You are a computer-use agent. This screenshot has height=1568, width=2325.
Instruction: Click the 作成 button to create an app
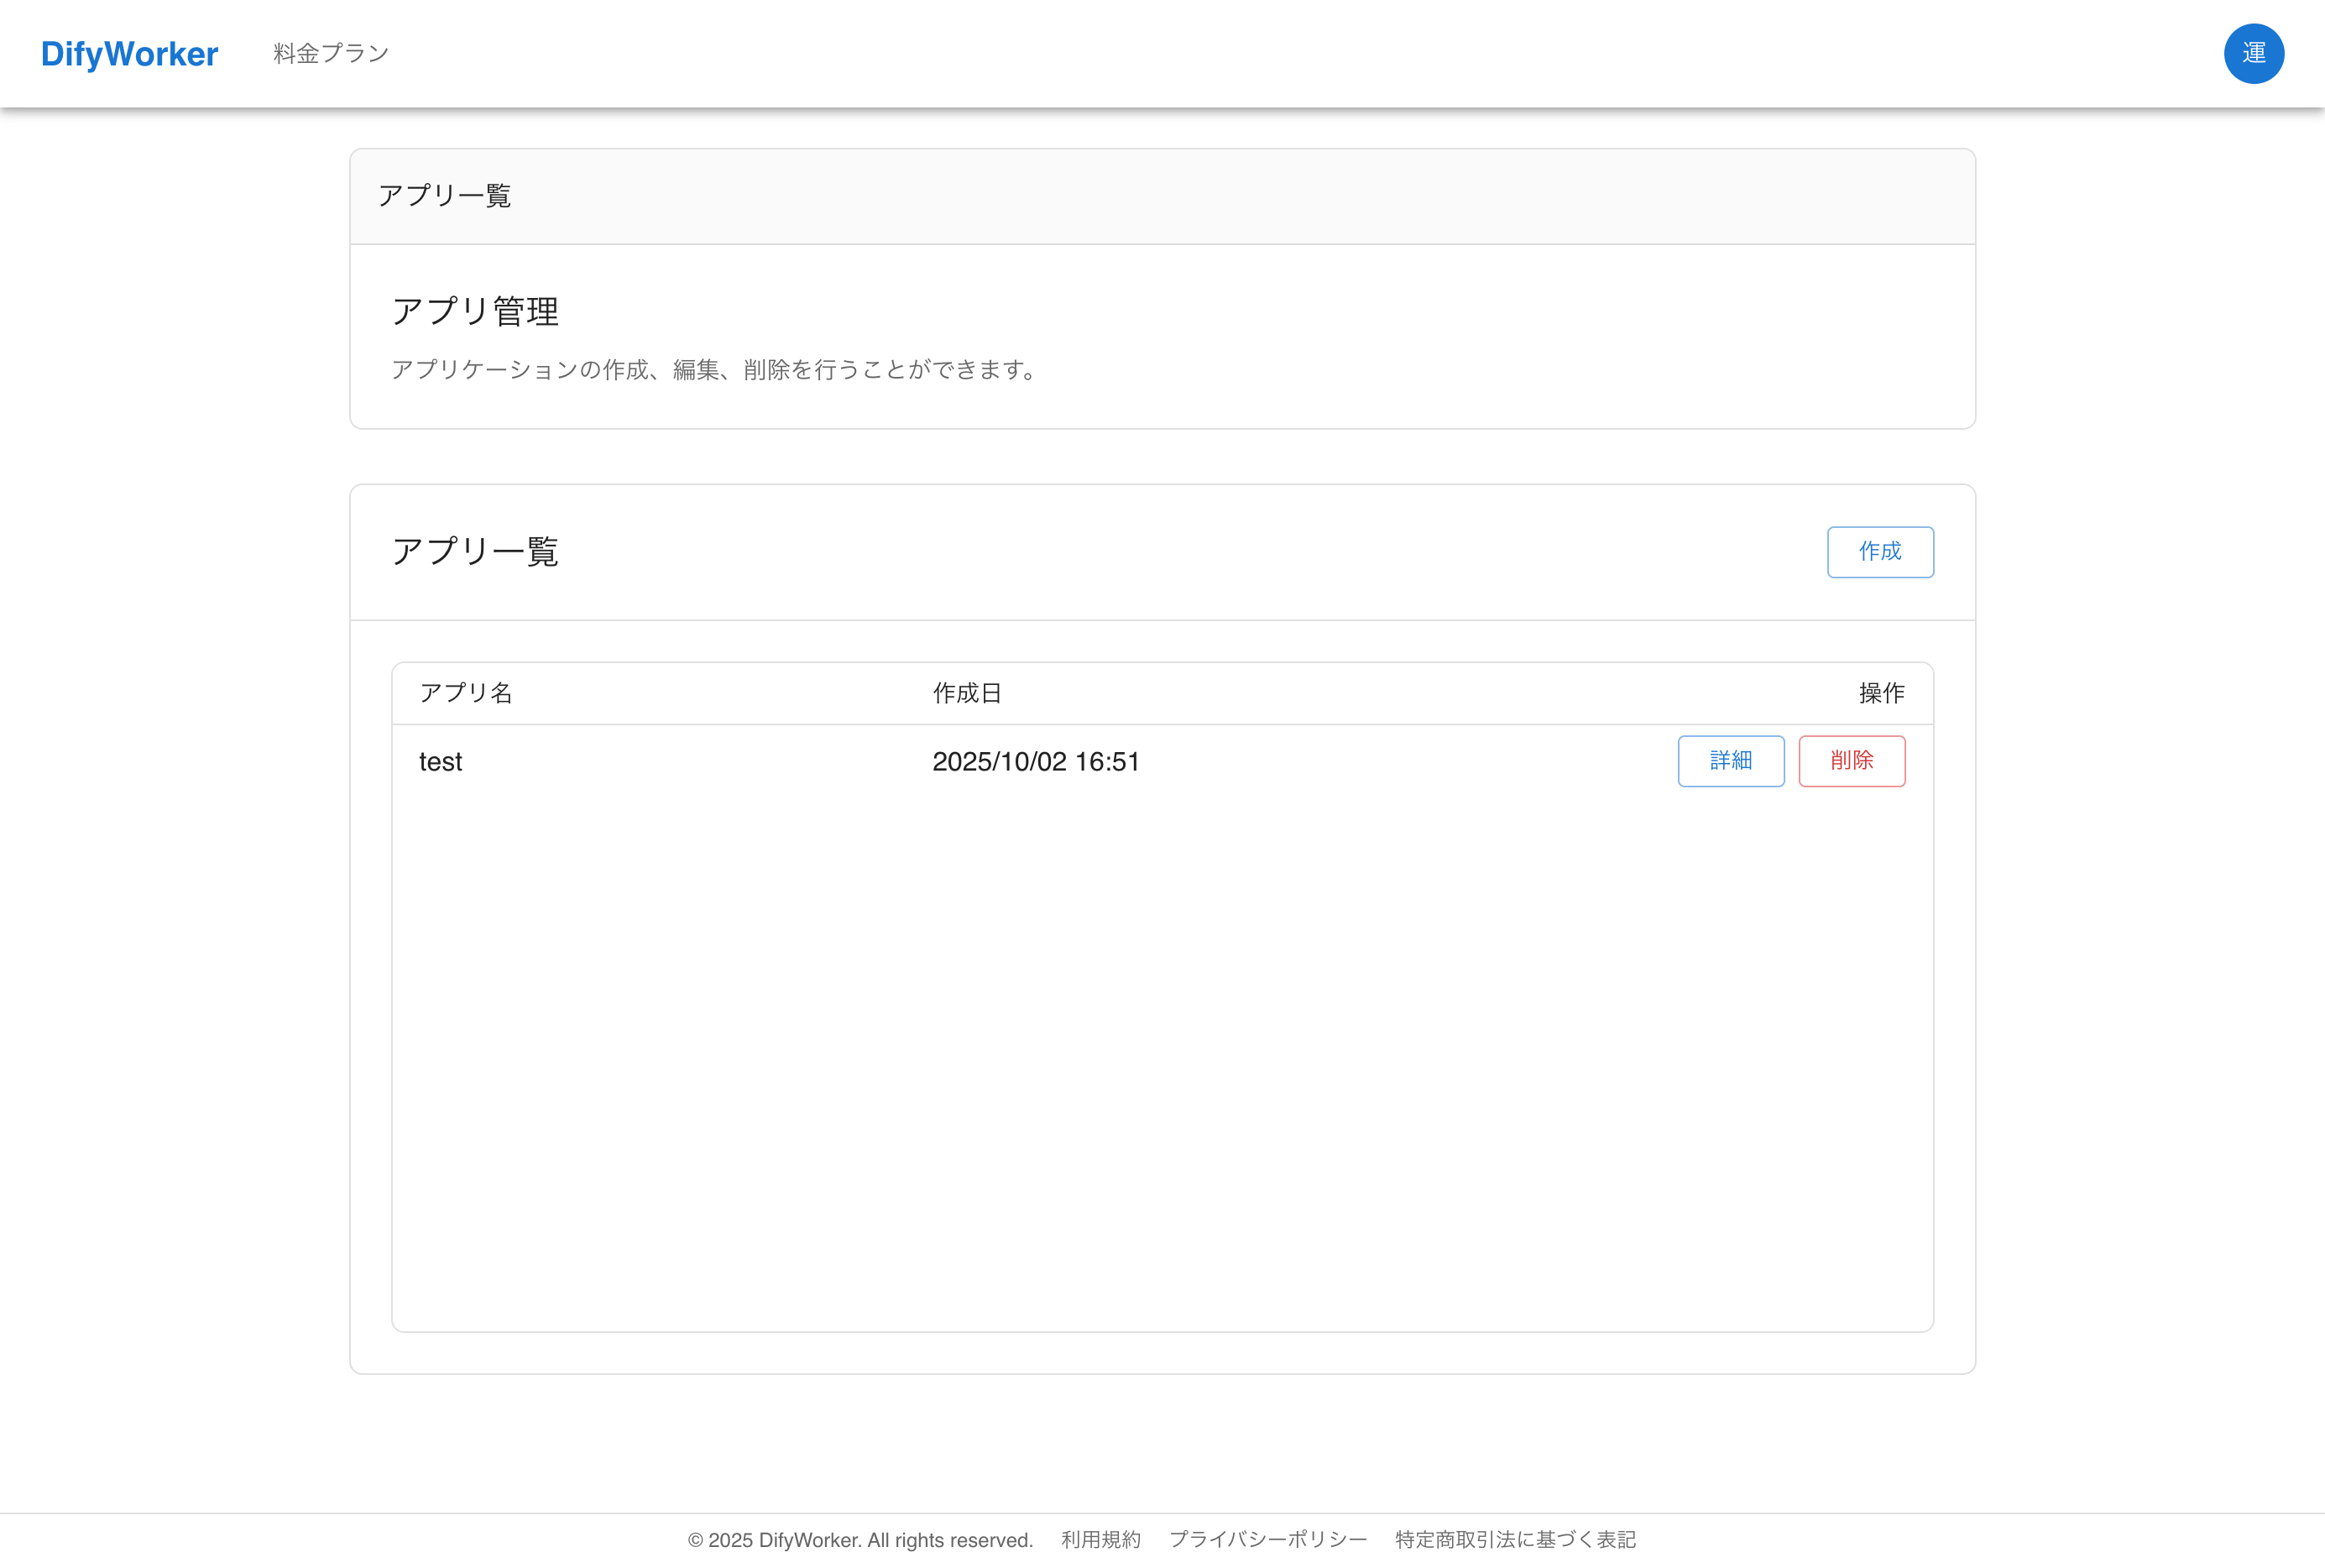(x=1879, y=551)
